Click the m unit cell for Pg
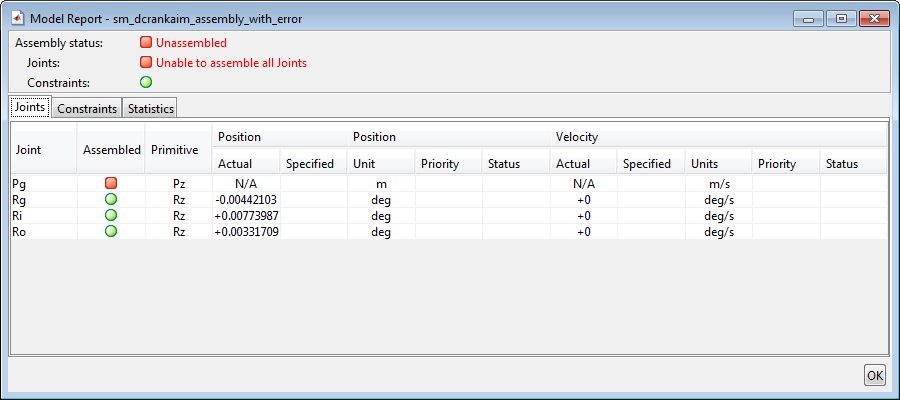Screen dimensions: 900x400 point(381,184)
